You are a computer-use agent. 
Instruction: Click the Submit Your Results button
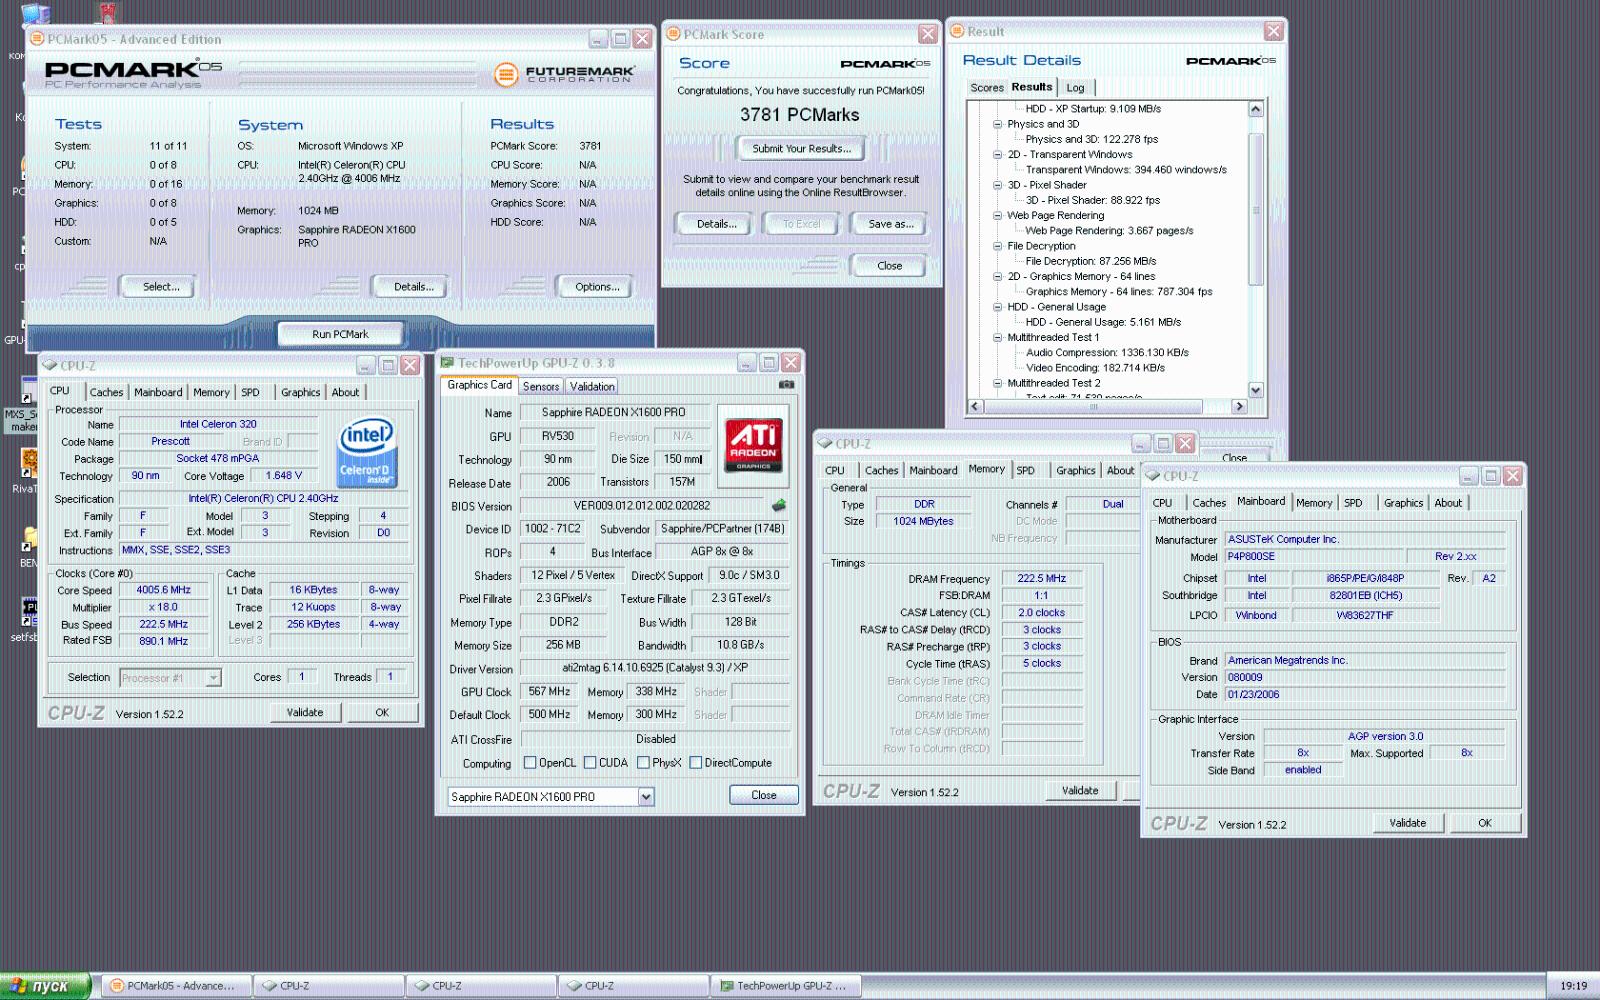tap(802, 149)
